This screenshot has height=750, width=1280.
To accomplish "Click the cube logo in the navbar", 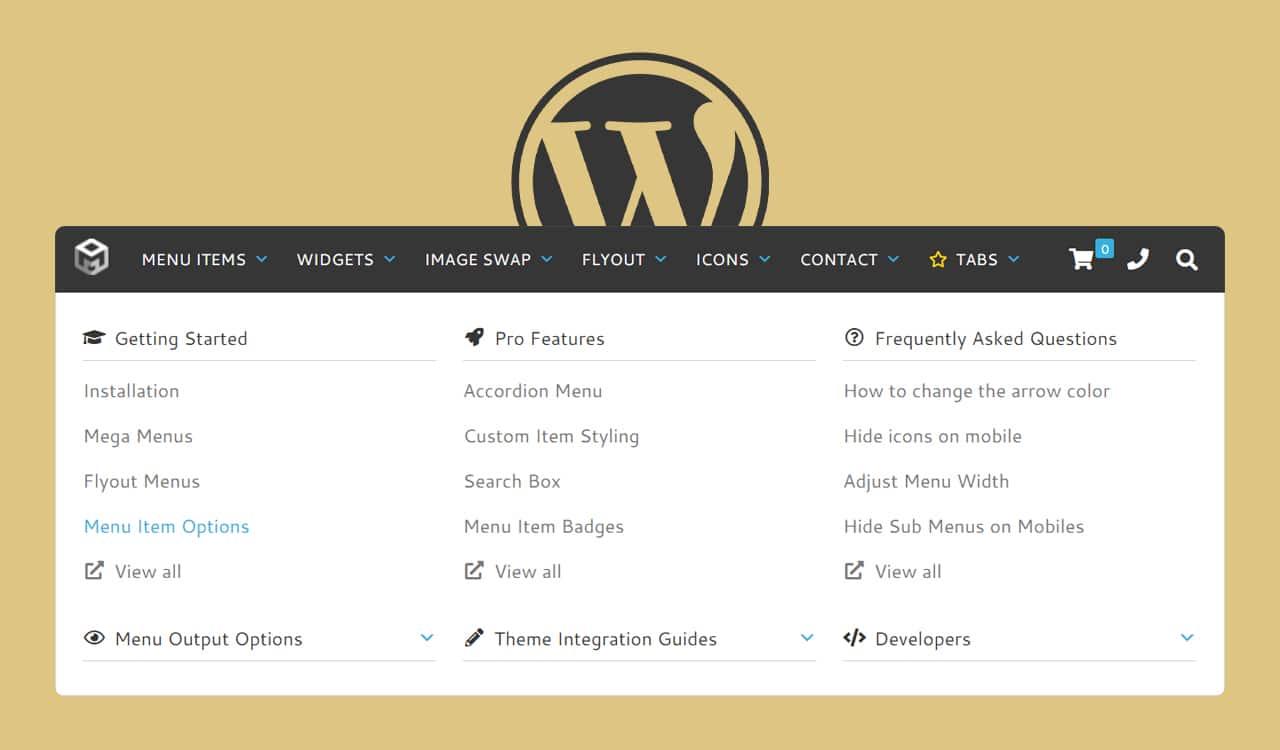I will [91, 258].
